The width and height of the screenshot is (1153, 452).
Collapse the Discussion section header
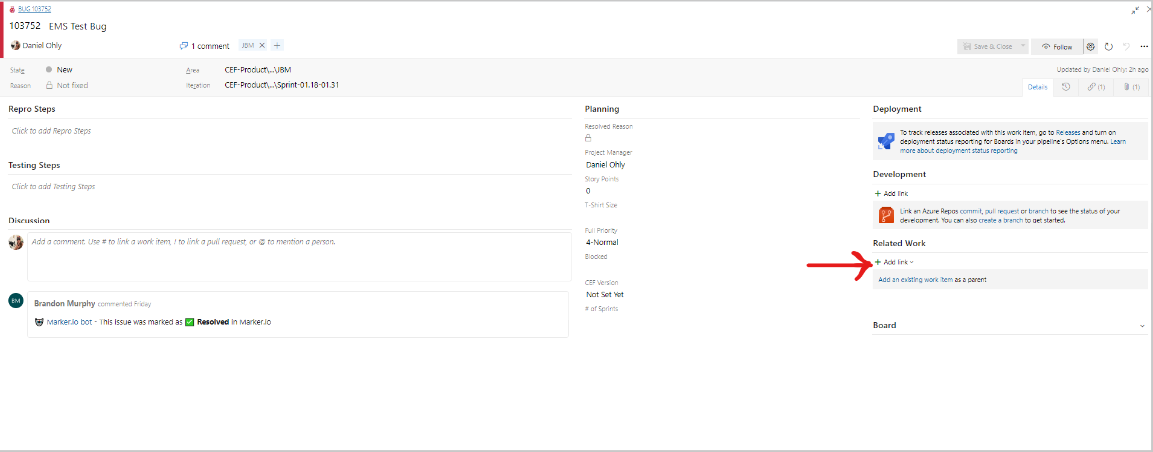(x=29, y=220)
